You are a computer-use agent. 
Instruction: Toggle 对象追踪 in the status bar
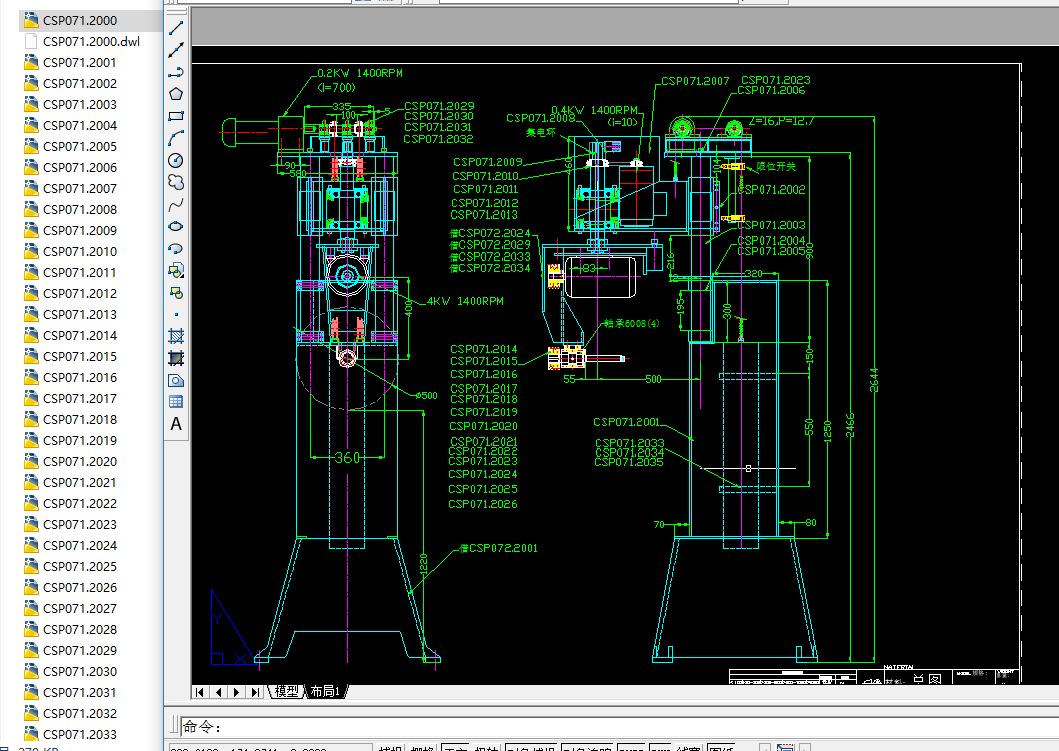(x=588, y=748)
